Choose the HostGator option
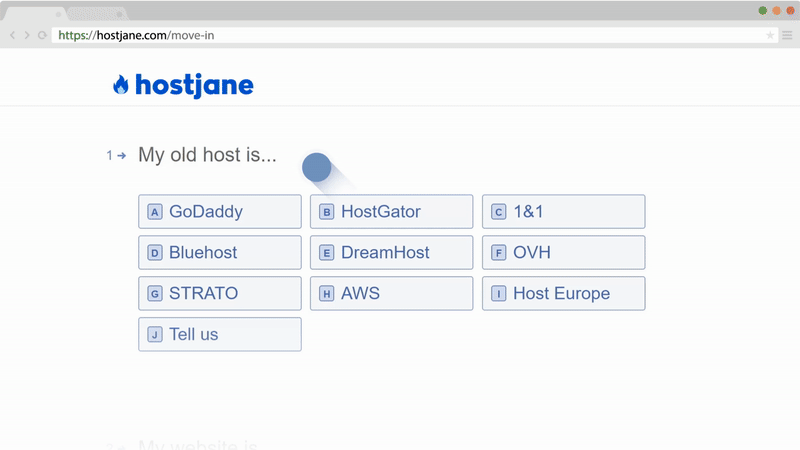Viewport: 800px width, 450px height. point(391,212)
